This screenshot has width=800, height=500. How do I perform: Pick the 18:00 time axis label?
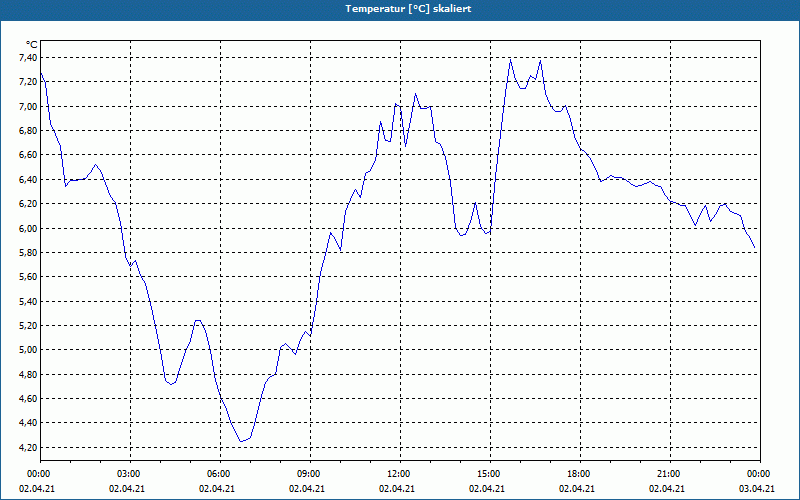[580, 474]
